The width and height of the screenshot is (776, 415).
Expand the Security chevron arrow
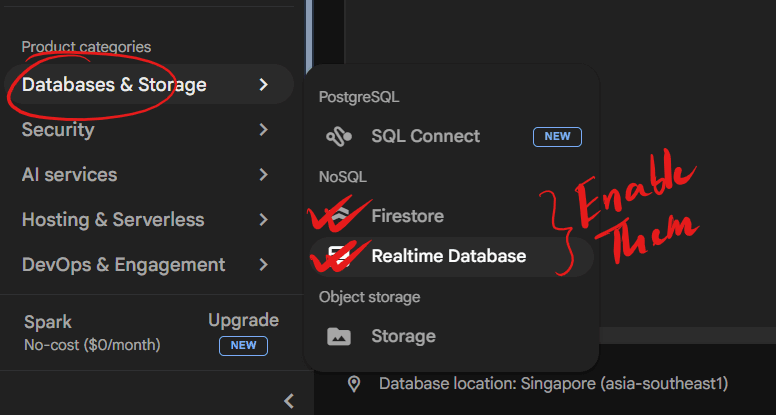(264, 130)
